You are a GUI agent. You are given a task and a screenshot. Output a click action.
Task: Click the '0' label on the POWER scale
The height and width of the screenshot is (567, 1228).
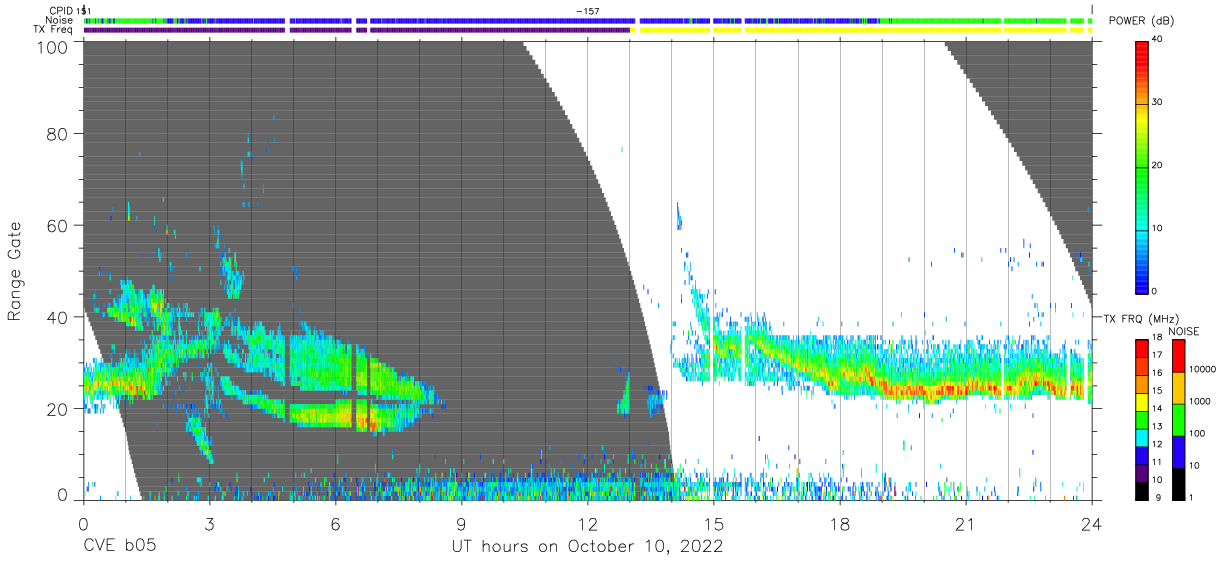1154,291
